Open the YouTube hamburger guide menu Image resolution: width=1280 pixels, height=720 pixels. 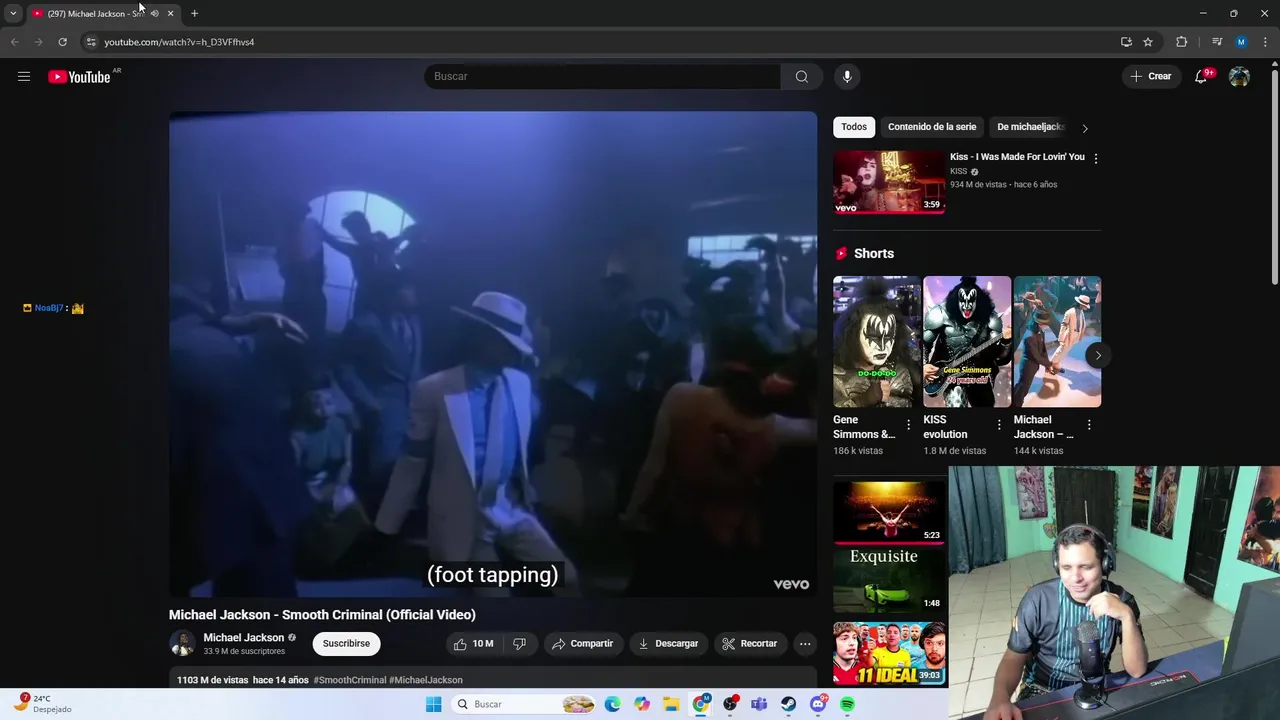coord(24,76)
